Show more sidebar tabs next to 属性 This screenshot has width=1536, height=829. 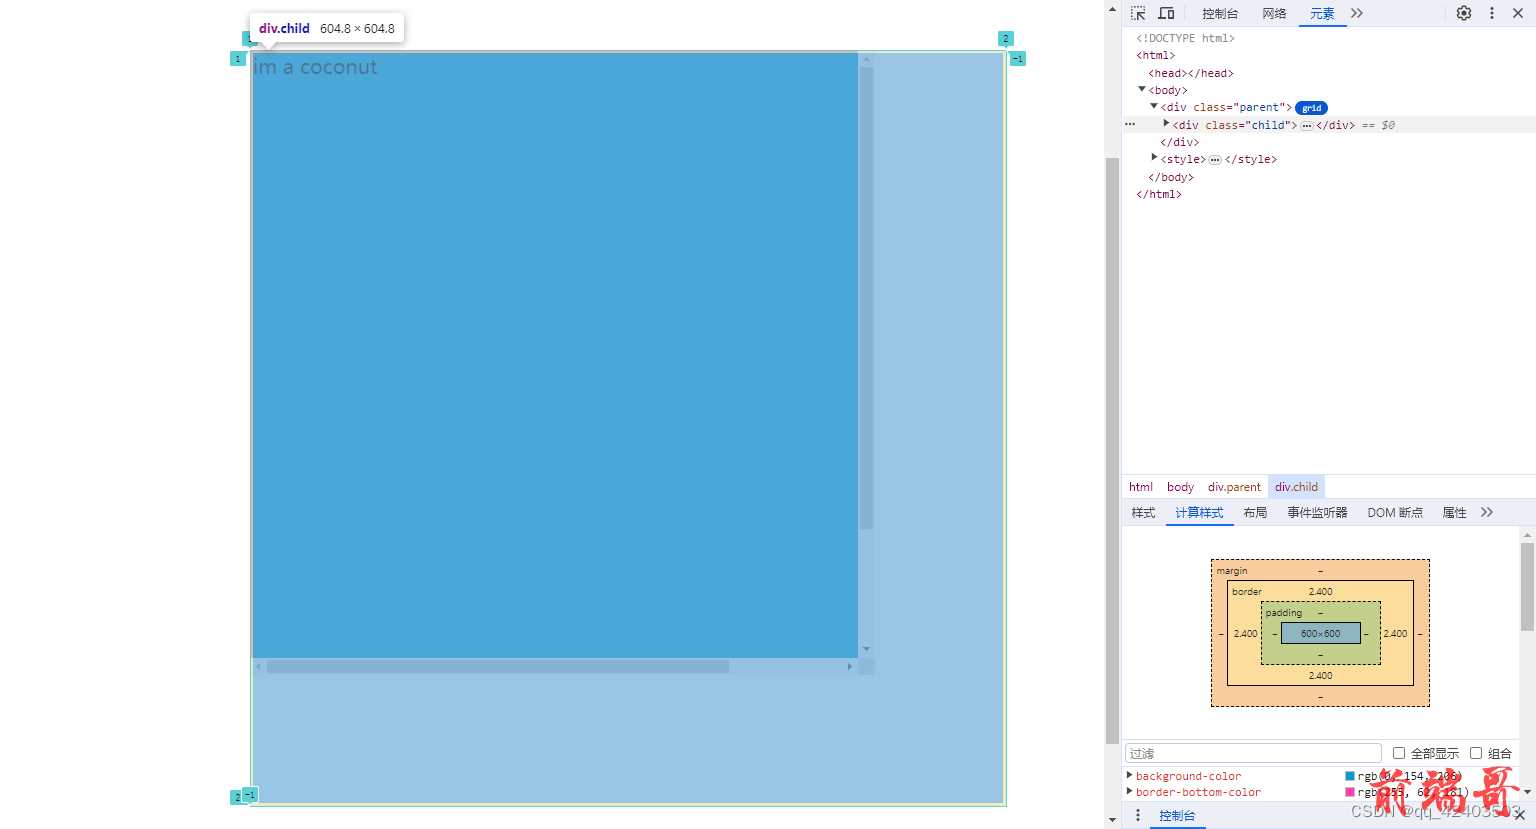(1487, 512)
